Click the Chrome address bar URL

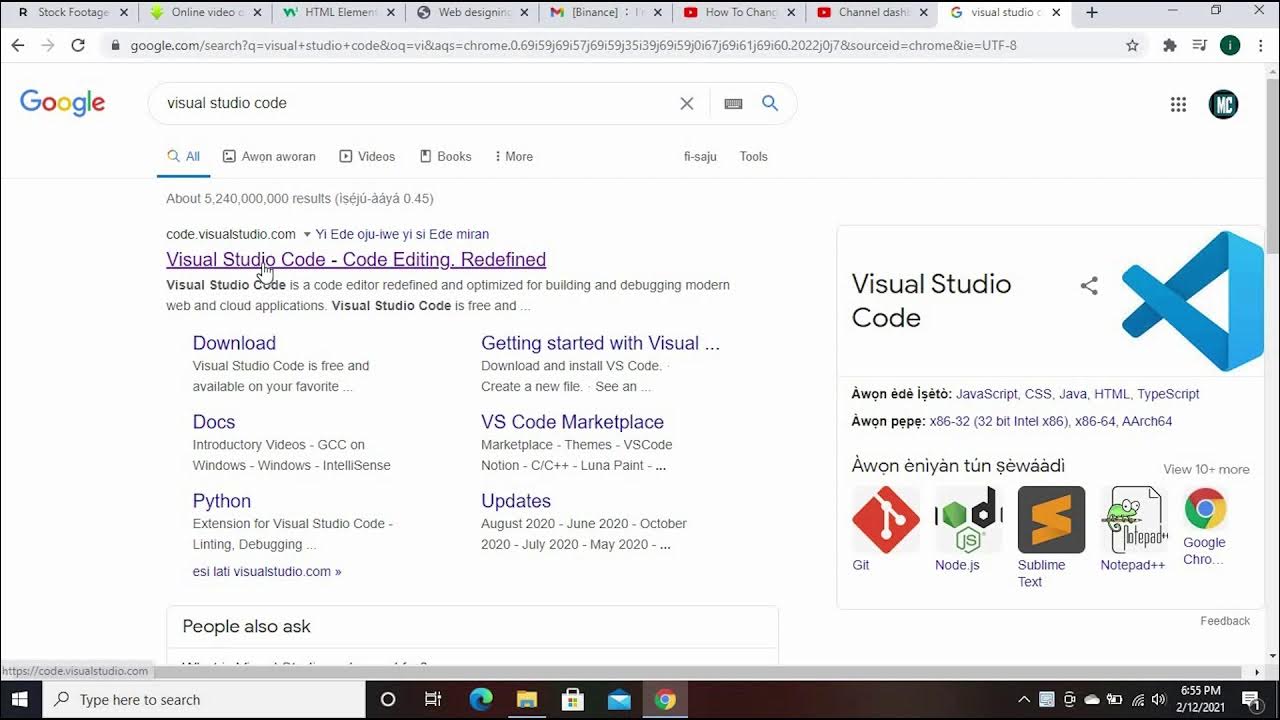pyautogui.click(x=573, y=45)
